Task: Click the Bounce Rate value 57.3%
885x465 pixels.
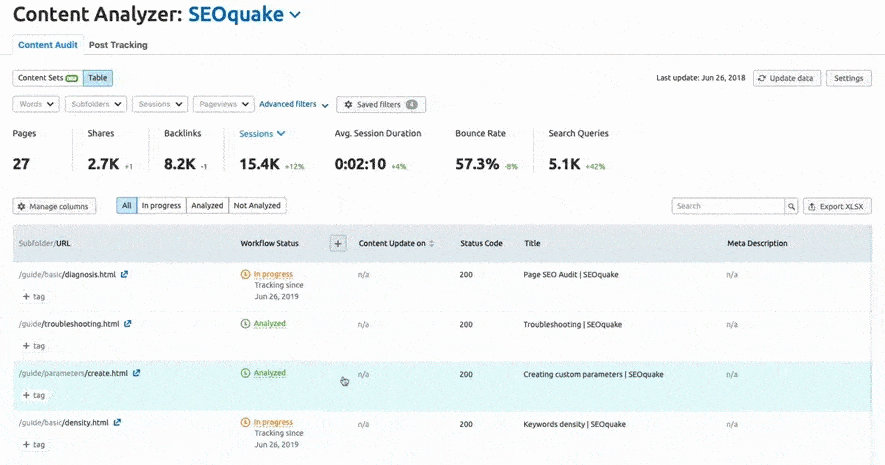Action: [x=477, y=164]
